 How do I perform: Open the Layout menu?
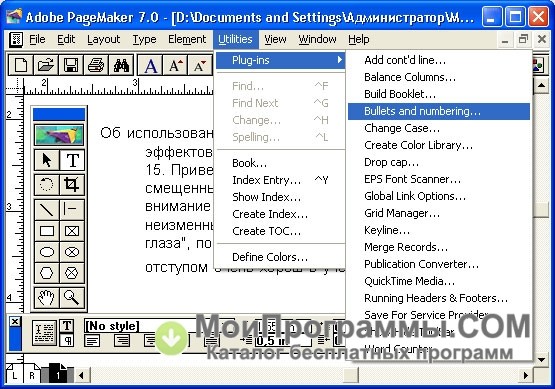coord(104,39)
